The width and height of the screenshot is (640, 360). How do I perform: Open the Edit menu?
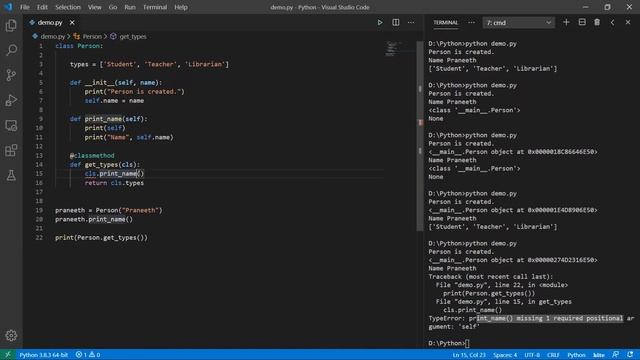pos(42,7)
